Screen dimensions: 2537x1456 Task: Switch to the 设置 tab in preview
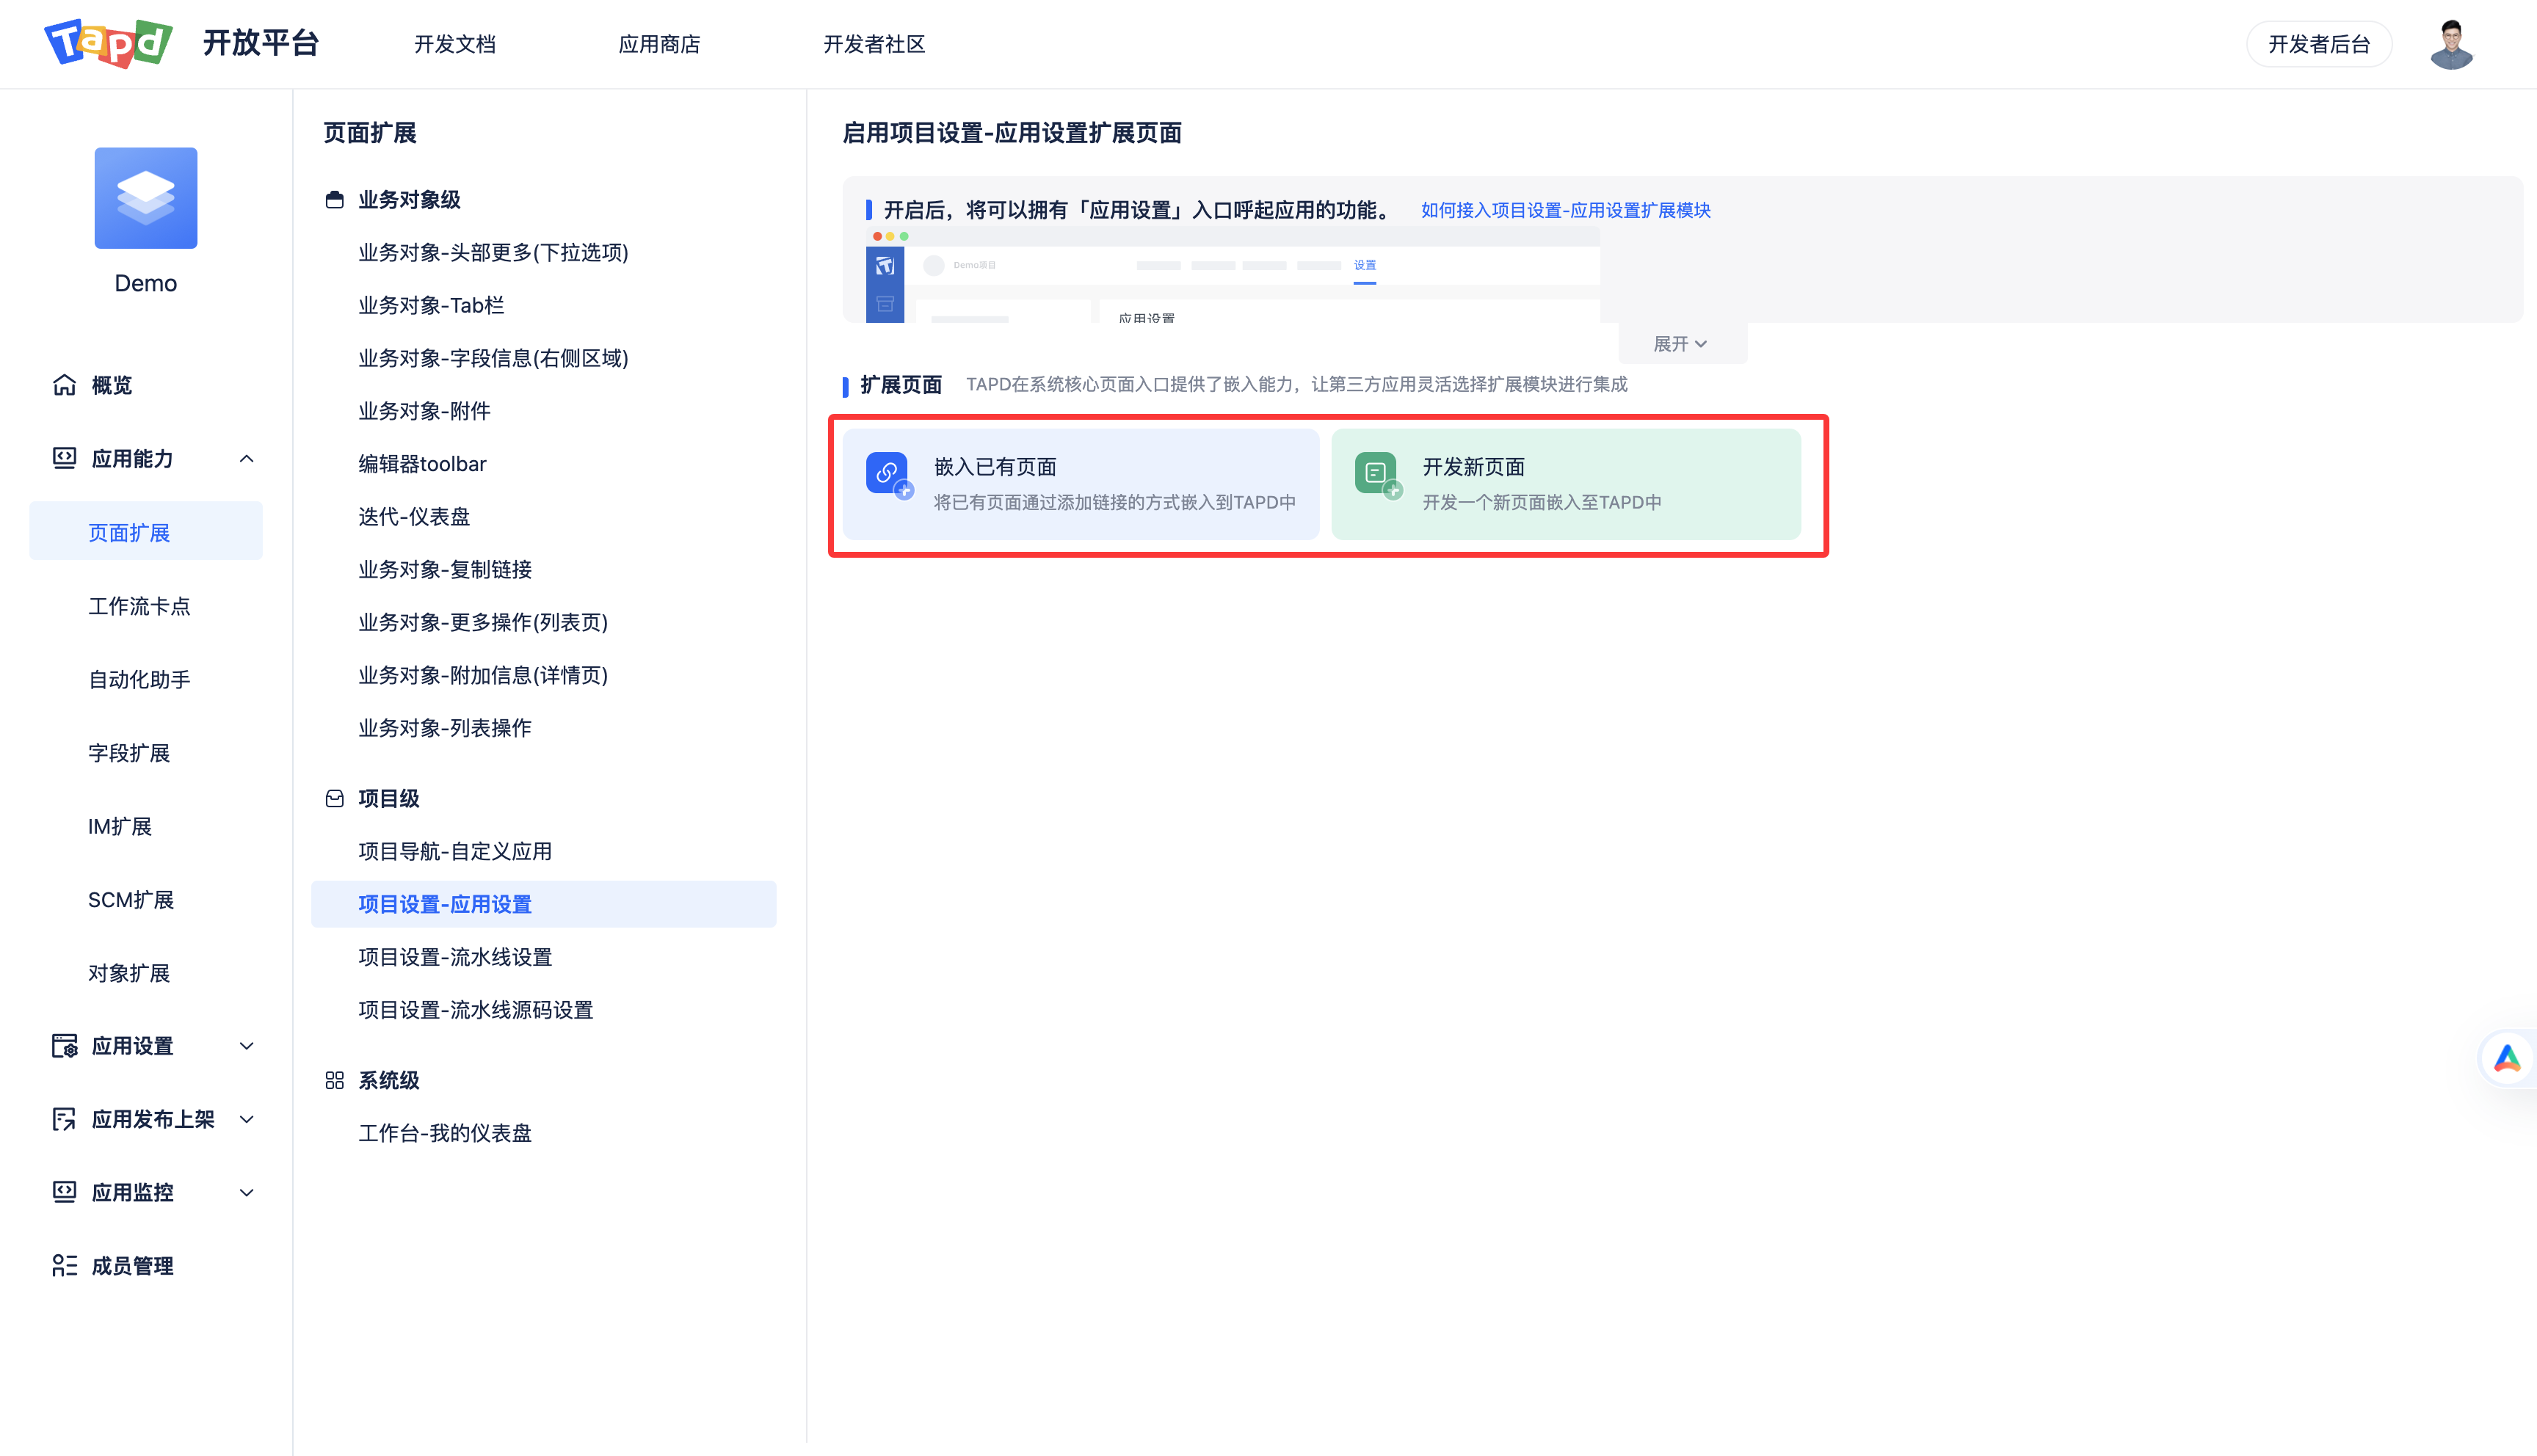tap(1365, 264)
